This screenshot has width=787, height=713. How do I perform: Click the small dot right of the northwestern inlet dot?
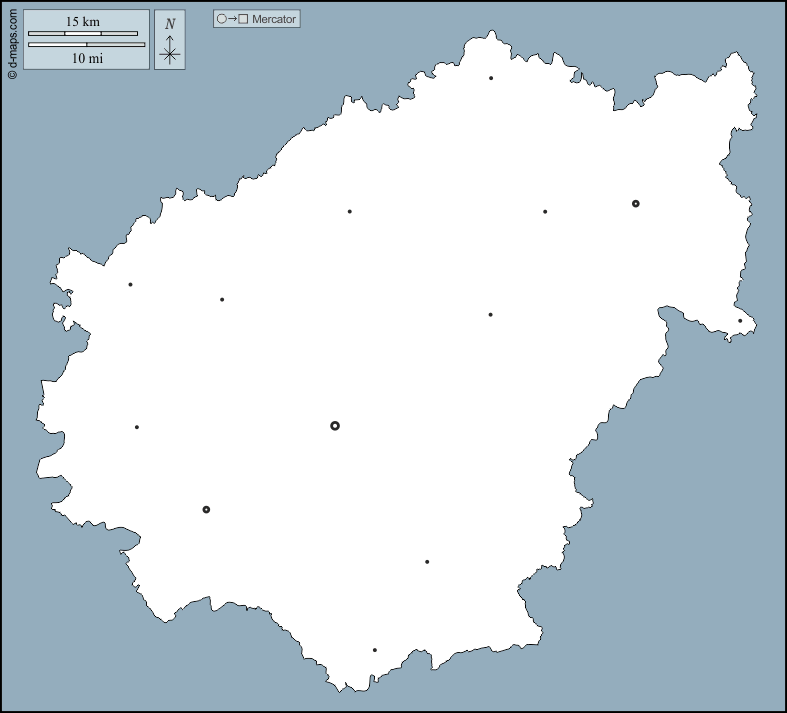point(222,300)
